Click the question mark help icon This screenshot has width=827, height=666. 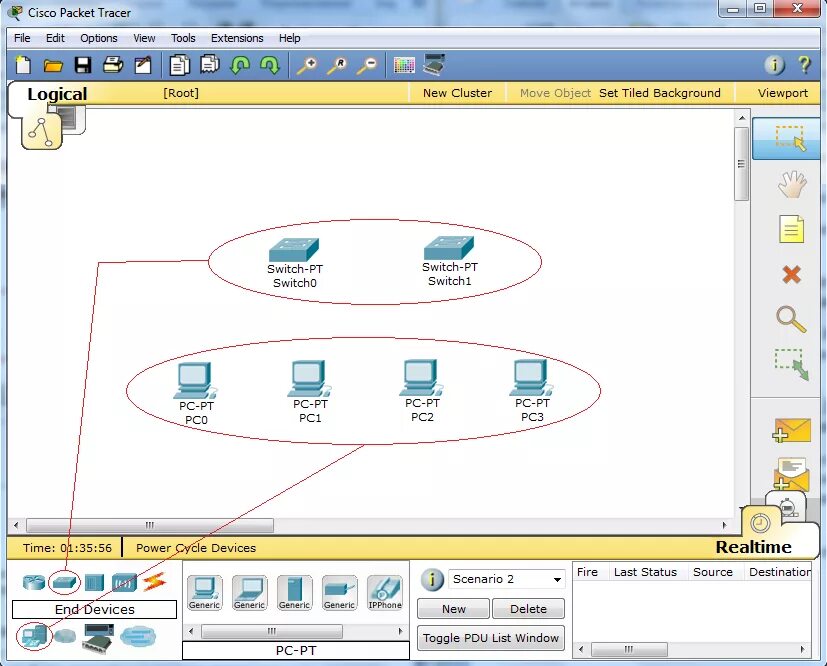click(804, 64)
